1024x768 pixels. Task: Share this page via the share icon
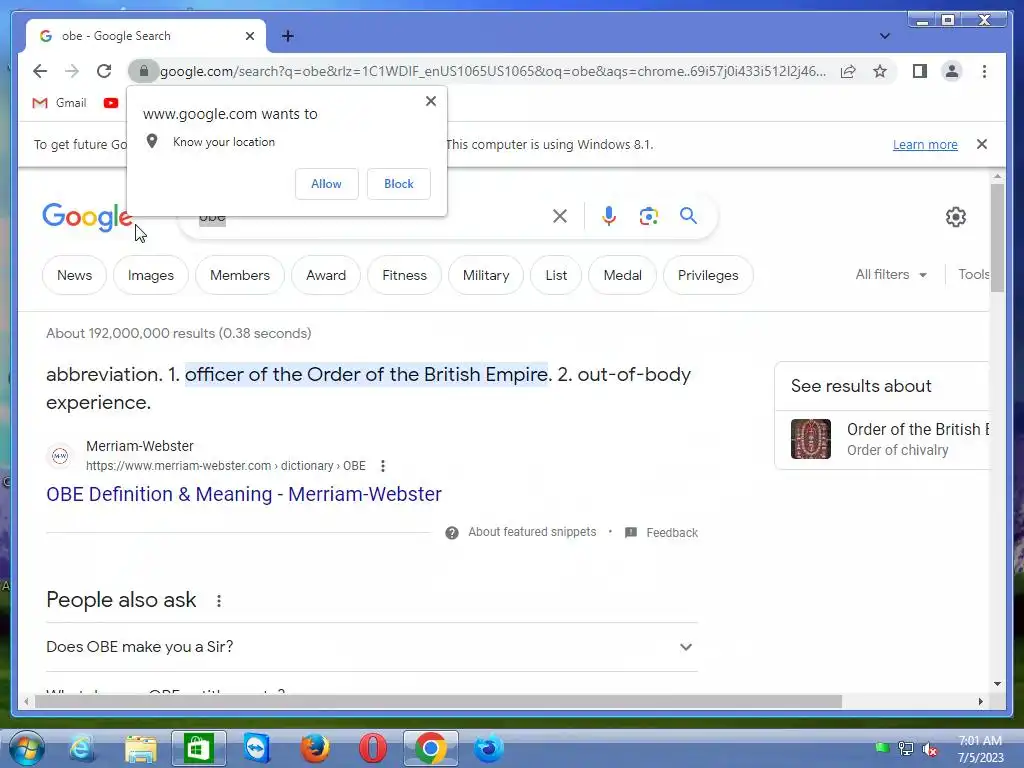[x=848, y=71]
